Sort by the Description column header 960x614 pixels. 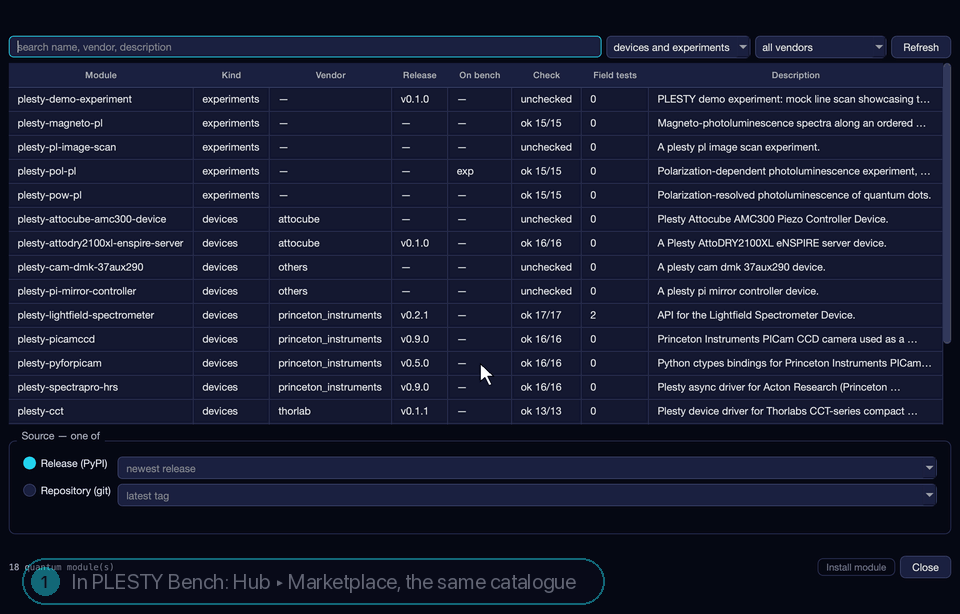point(795,75)
